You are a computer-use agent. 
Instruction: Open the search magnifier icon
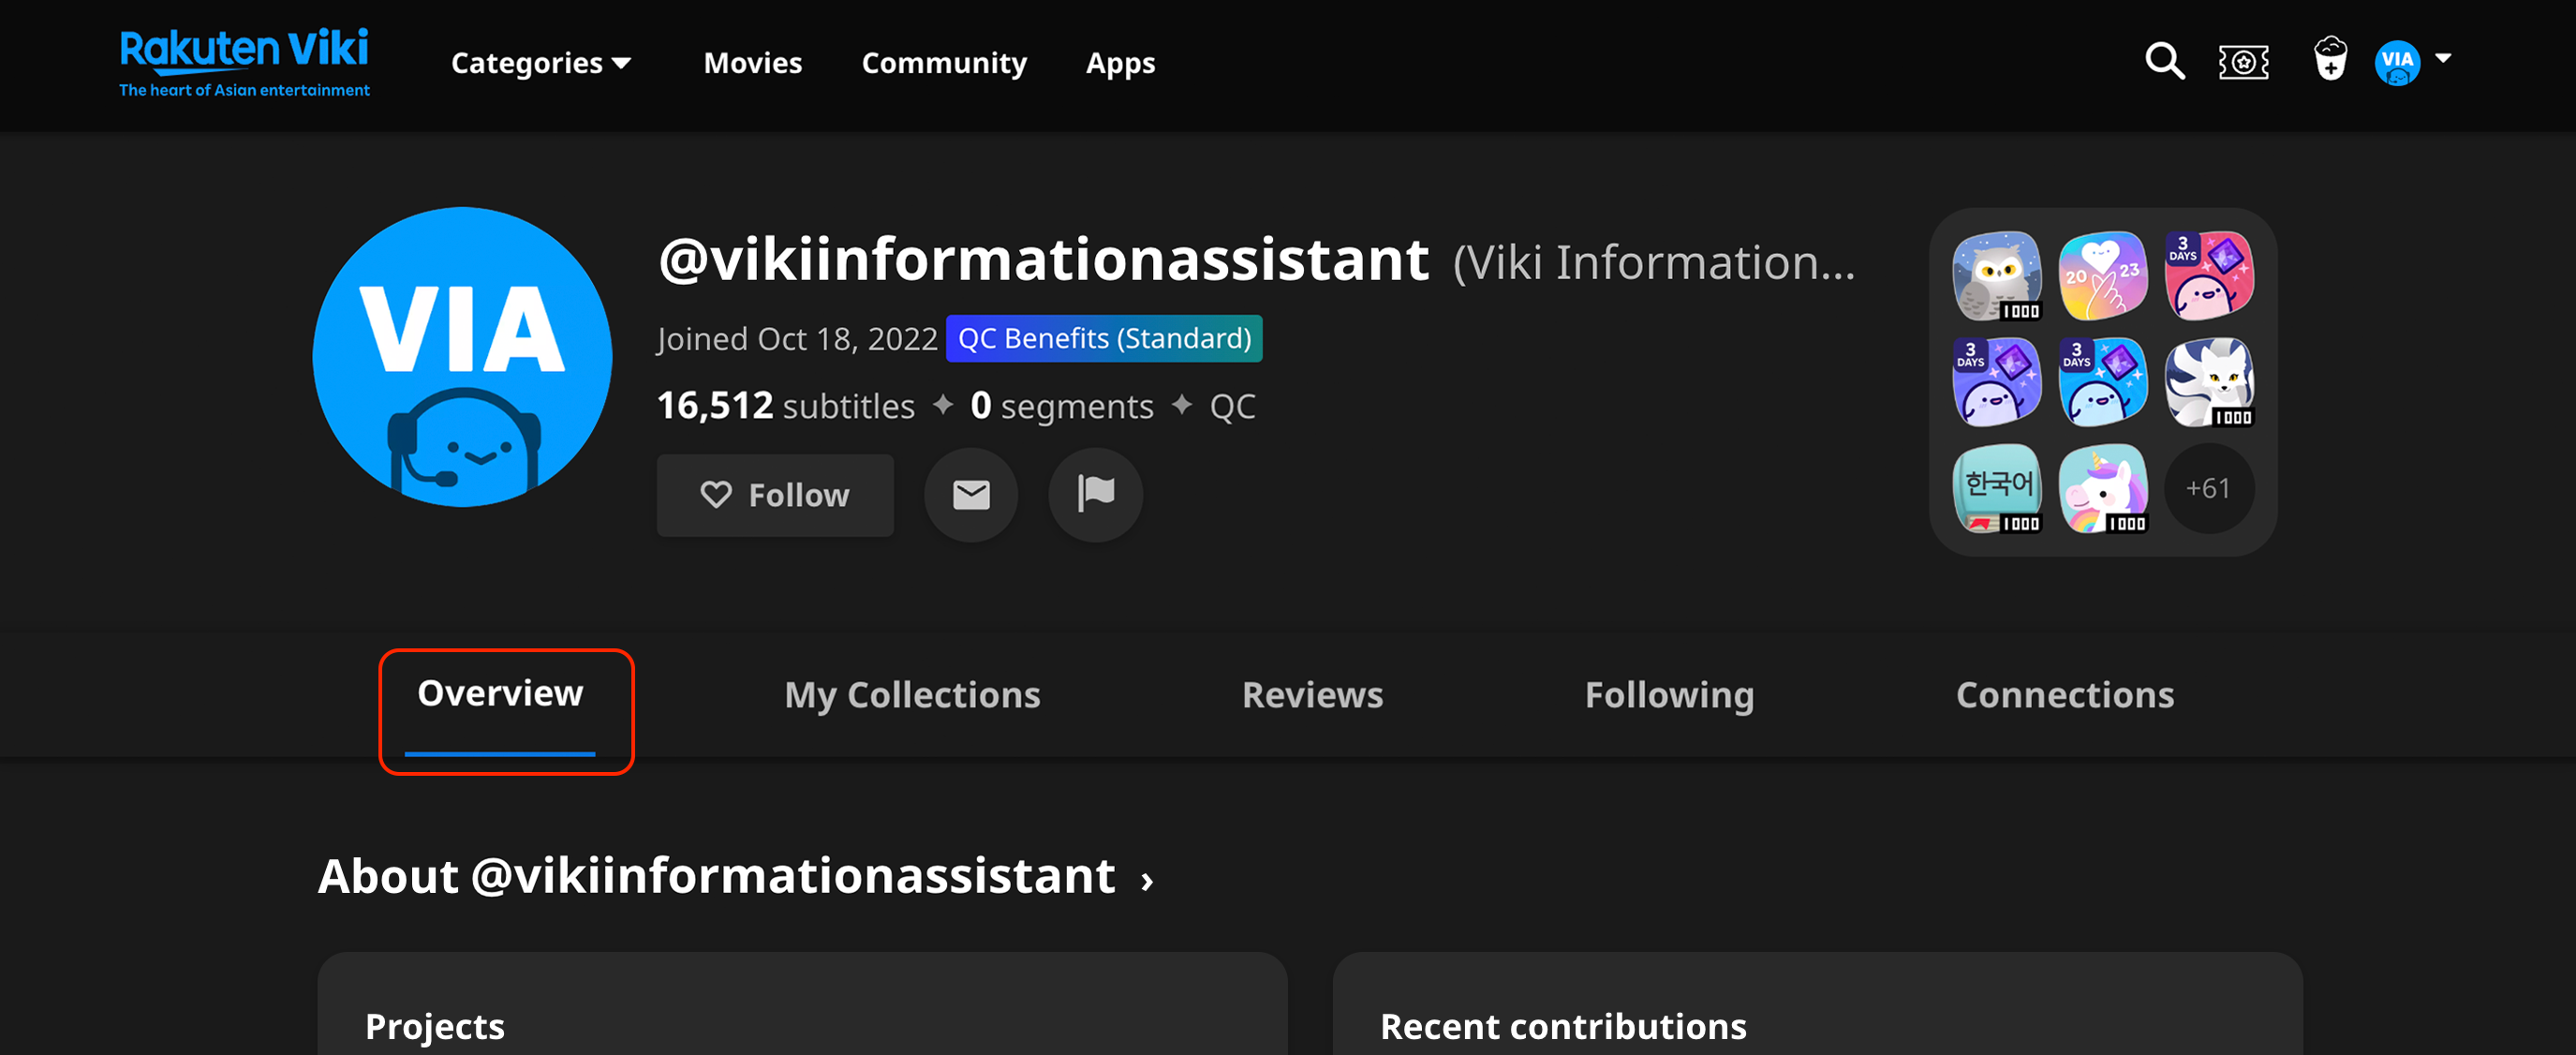(x=2164, y=61)
